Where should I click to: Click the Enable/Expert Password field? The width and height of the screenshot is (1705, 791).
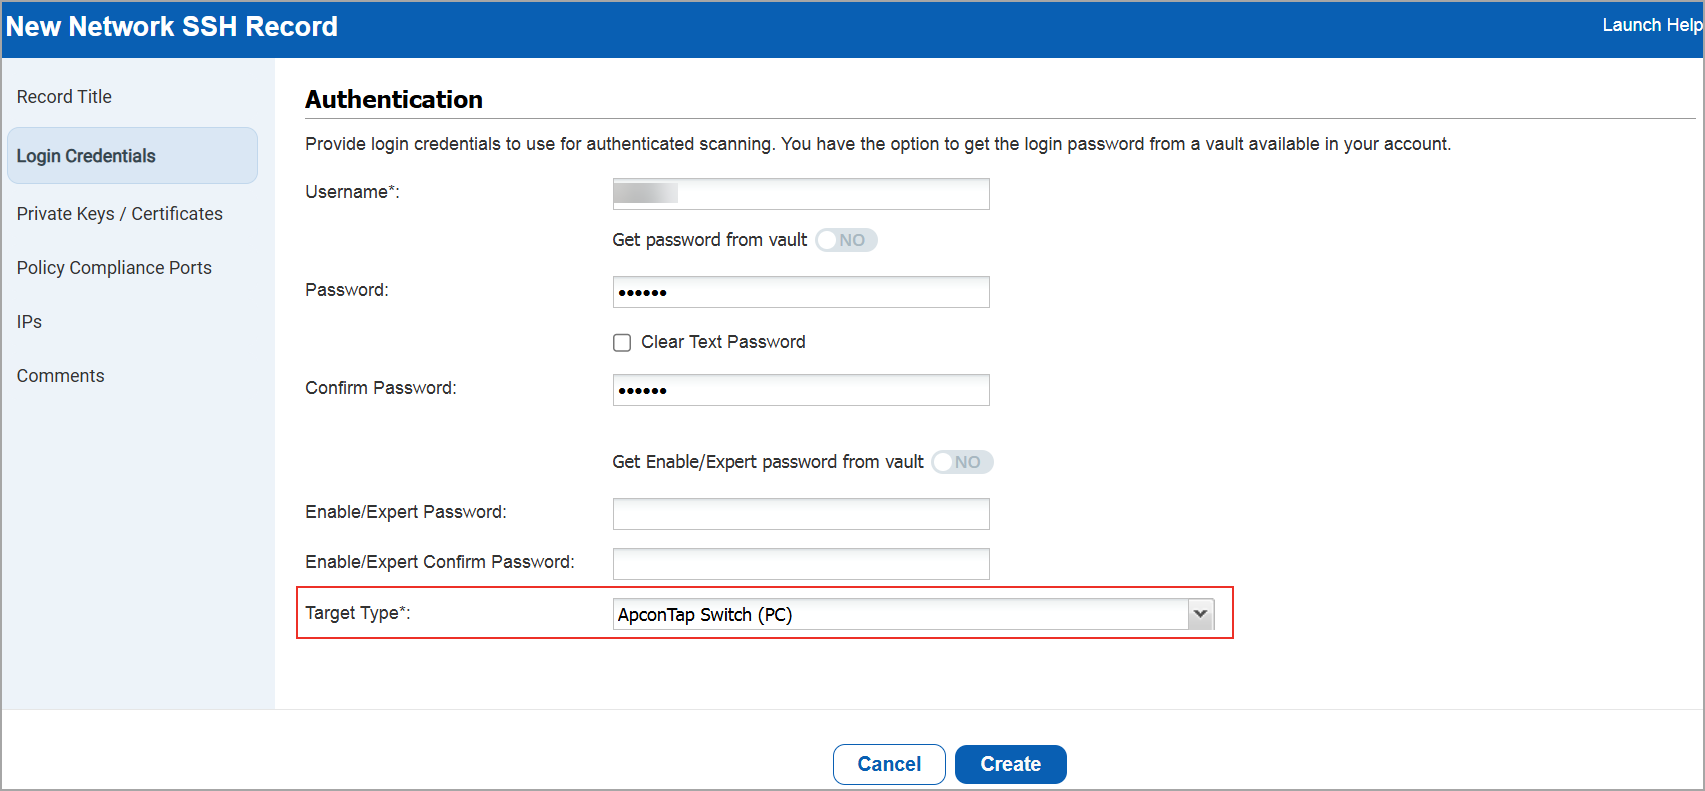tap(800, 514)
